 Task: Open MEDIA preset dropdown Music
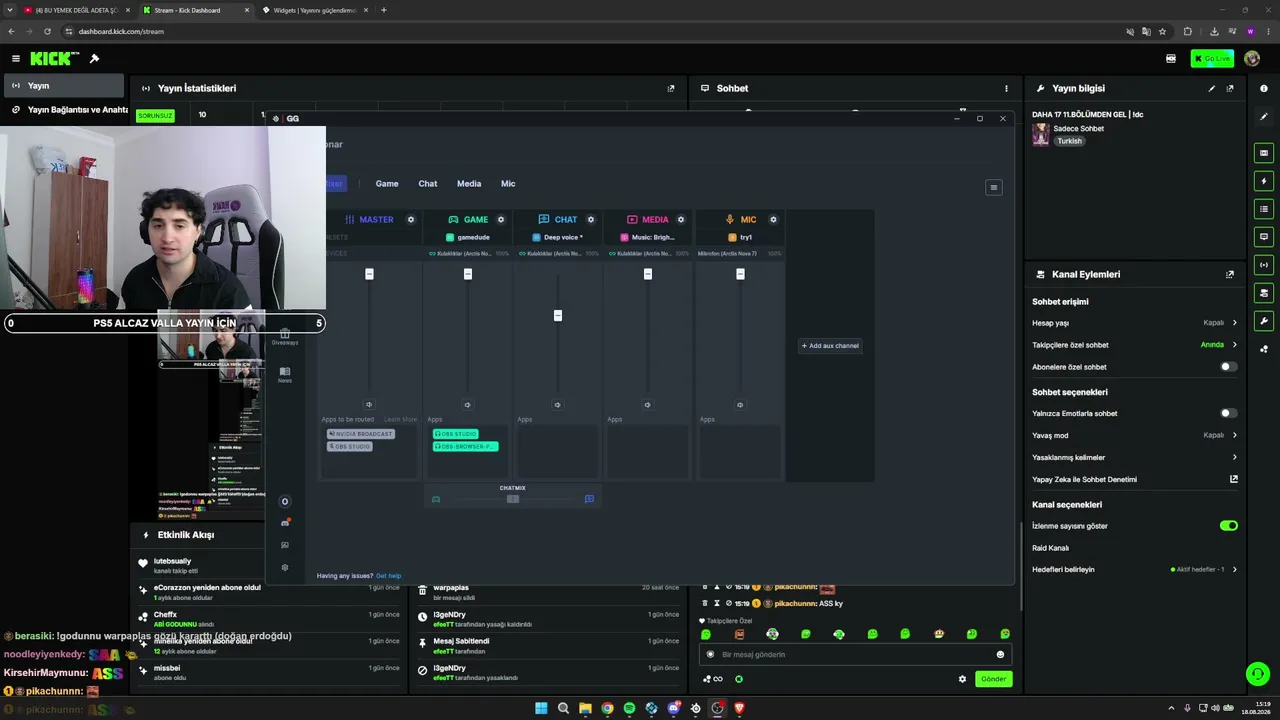click(x=648, y=237)
